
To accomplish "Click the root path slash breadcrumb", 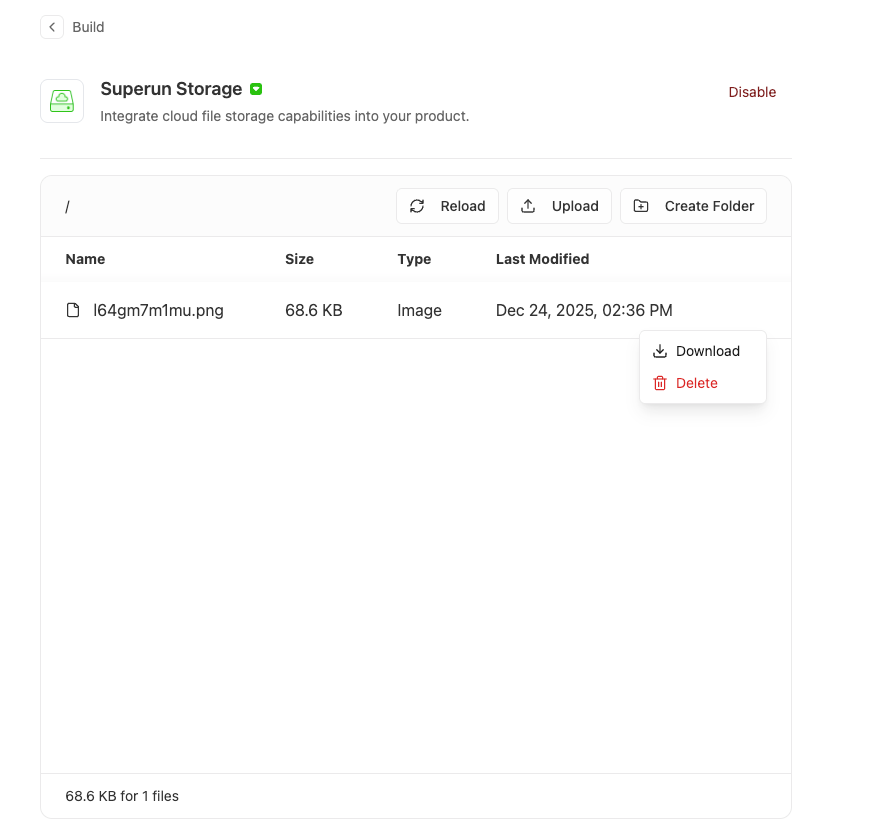I will click(67, 207).
